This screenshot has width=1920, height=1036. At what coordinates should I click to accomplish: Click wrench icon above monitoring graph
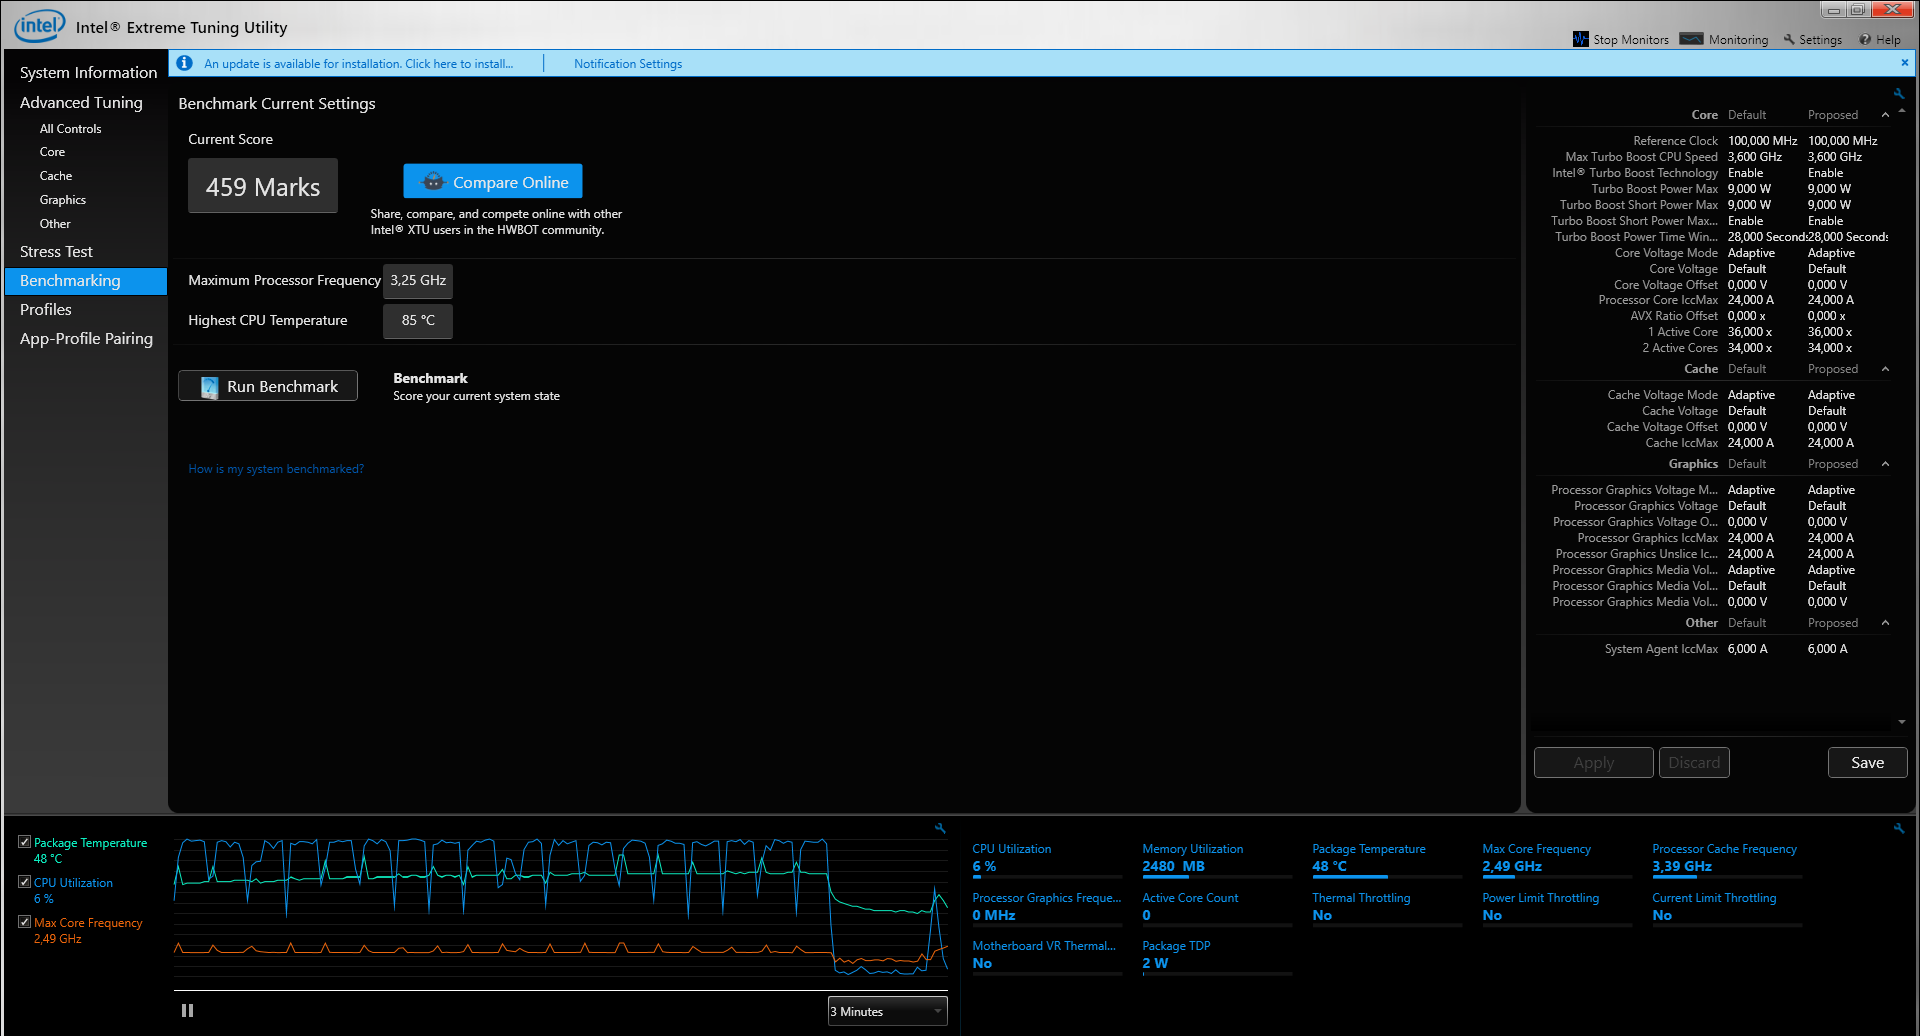[940, 828]
